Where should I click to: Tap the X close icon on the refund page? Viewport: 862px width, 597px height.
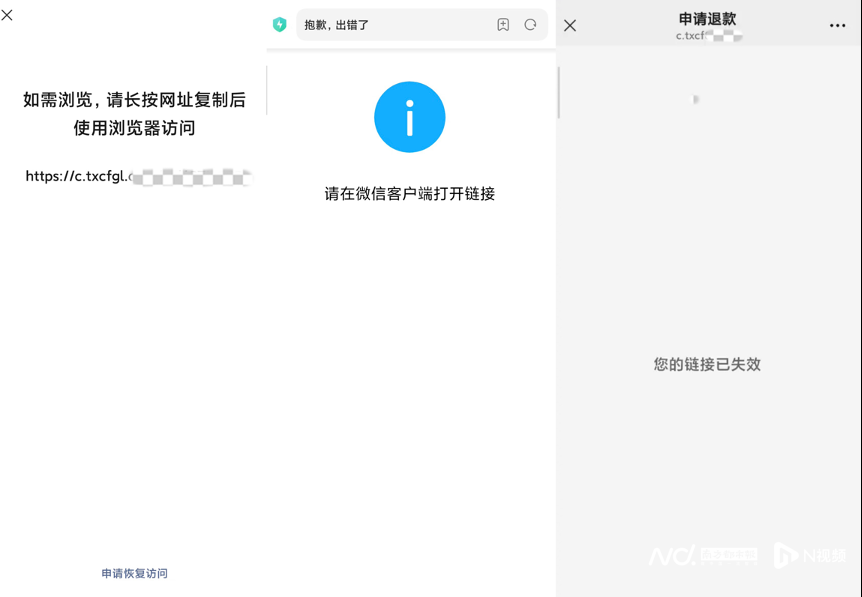[569, 25]
